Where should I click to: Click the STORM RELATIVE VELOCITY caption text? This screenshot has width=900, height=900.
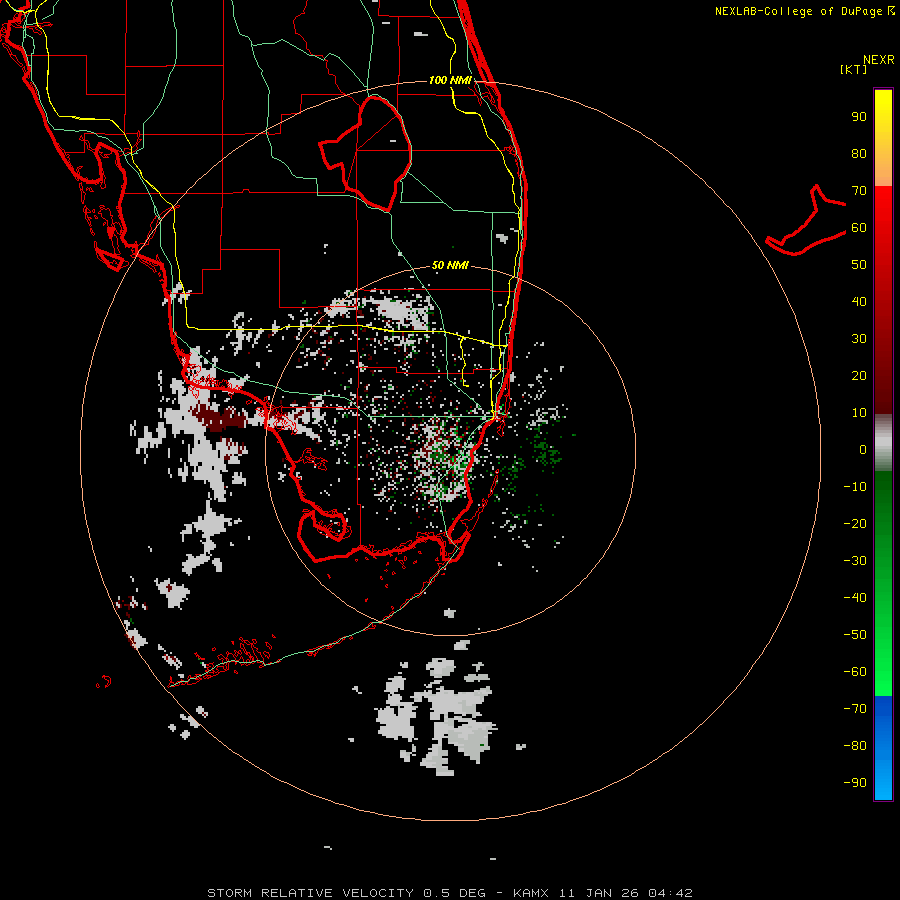(x=310, y=893)
